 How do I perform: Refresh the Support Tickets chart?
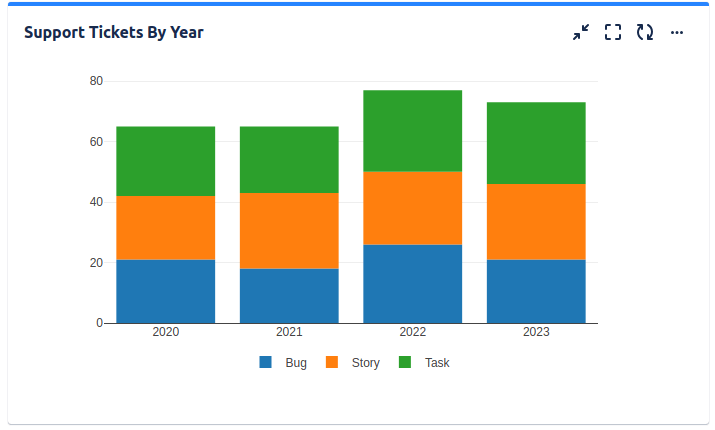645,33
